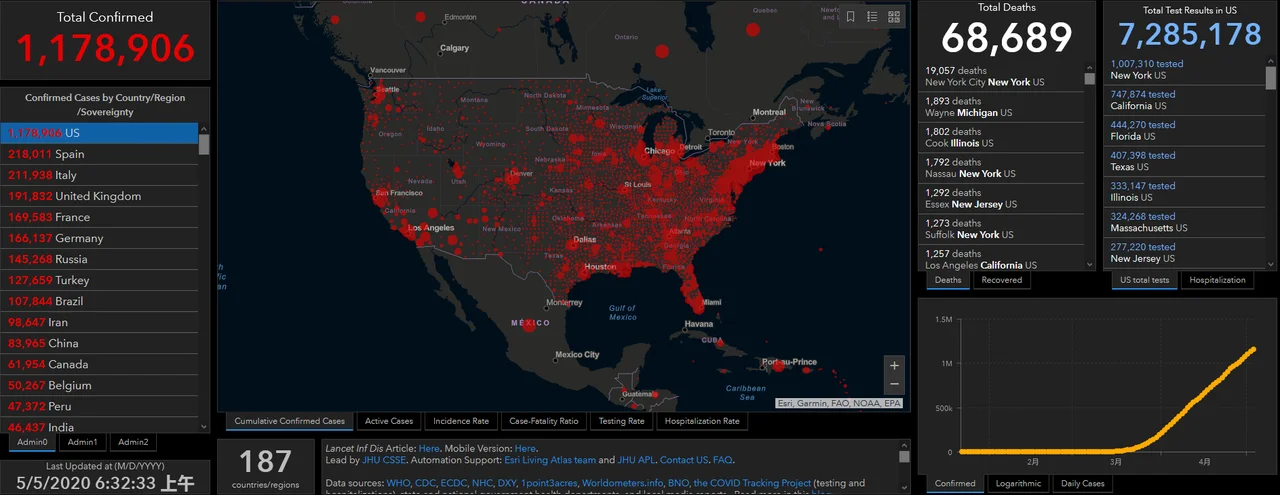The height and width of the screenshot is (495, 1280).
Task: Open the Lancet article Here link
Action: pos(429,449)
